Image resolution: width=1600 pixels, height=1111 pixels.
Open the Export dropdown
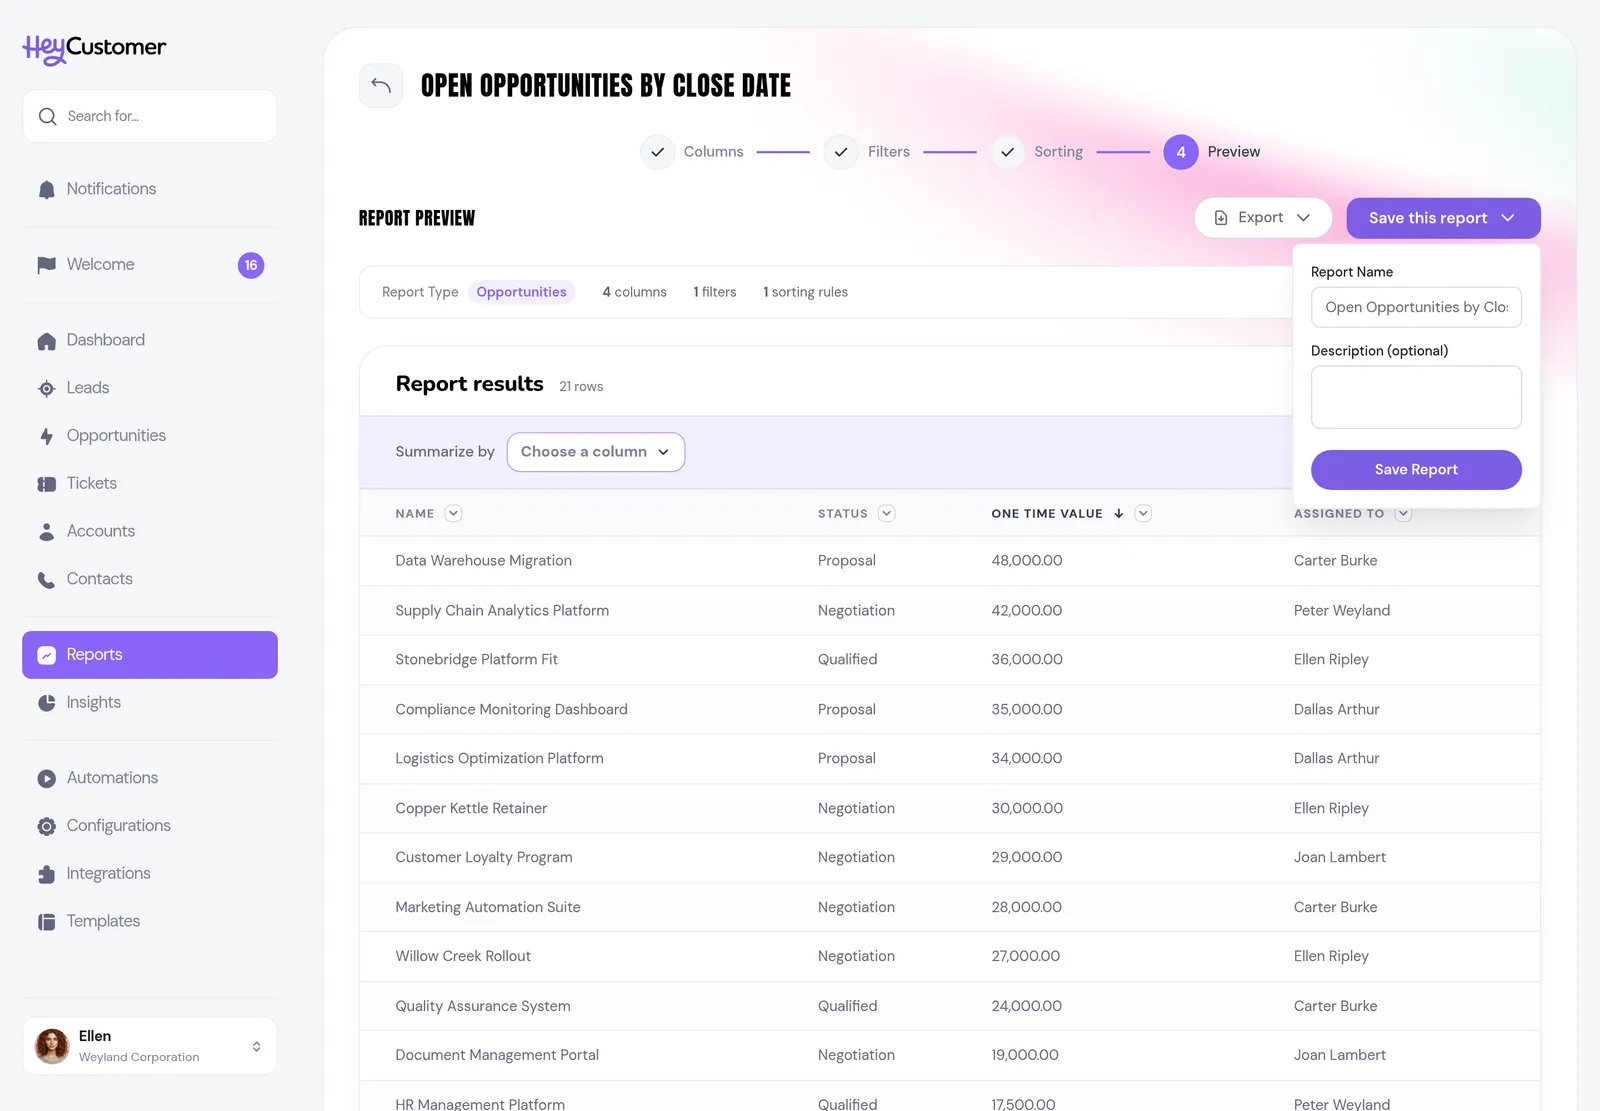point(1262,218)
